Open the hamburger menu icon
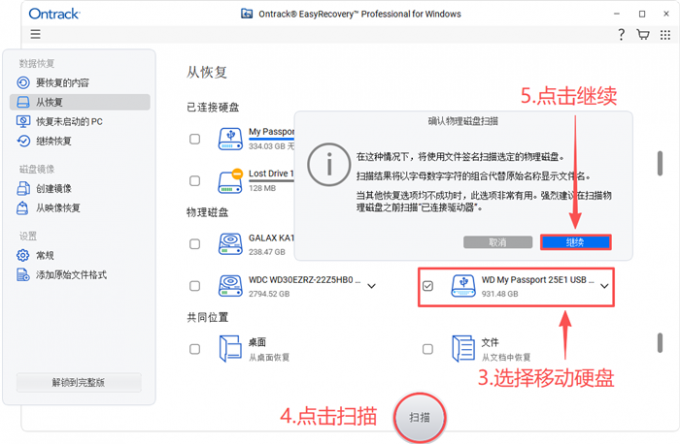The height and width of the screenshot is (444, 680). pyautogui.click(x=36, y=34)
